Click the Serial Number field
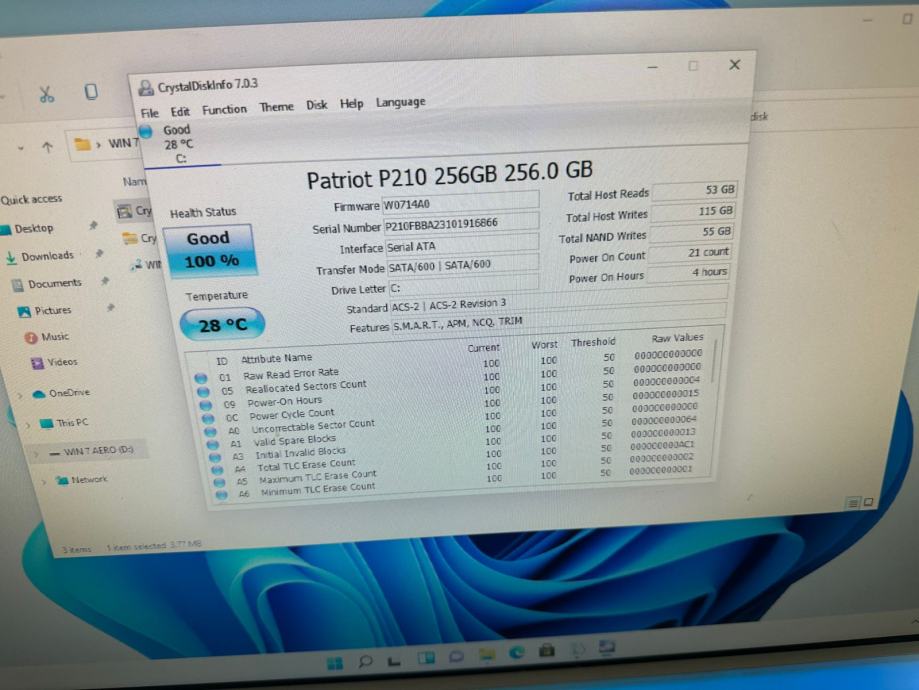The image size is (919, 690). [461, 223]
